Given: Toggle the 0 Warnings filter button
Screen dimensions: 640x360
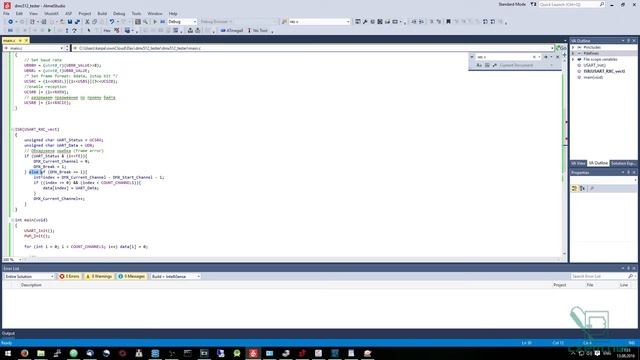Looking at the screenshot, I should [99, 276].
